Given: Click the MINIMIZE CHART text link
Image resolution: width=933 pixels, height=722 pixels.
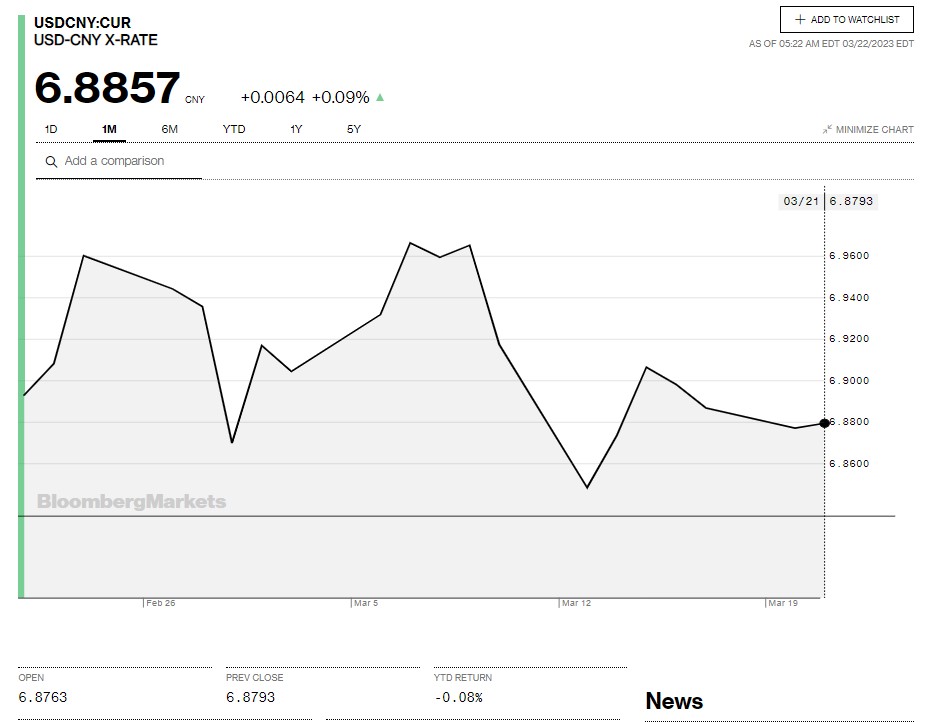Looking at the screenshot, I should (x=874, y=130).
